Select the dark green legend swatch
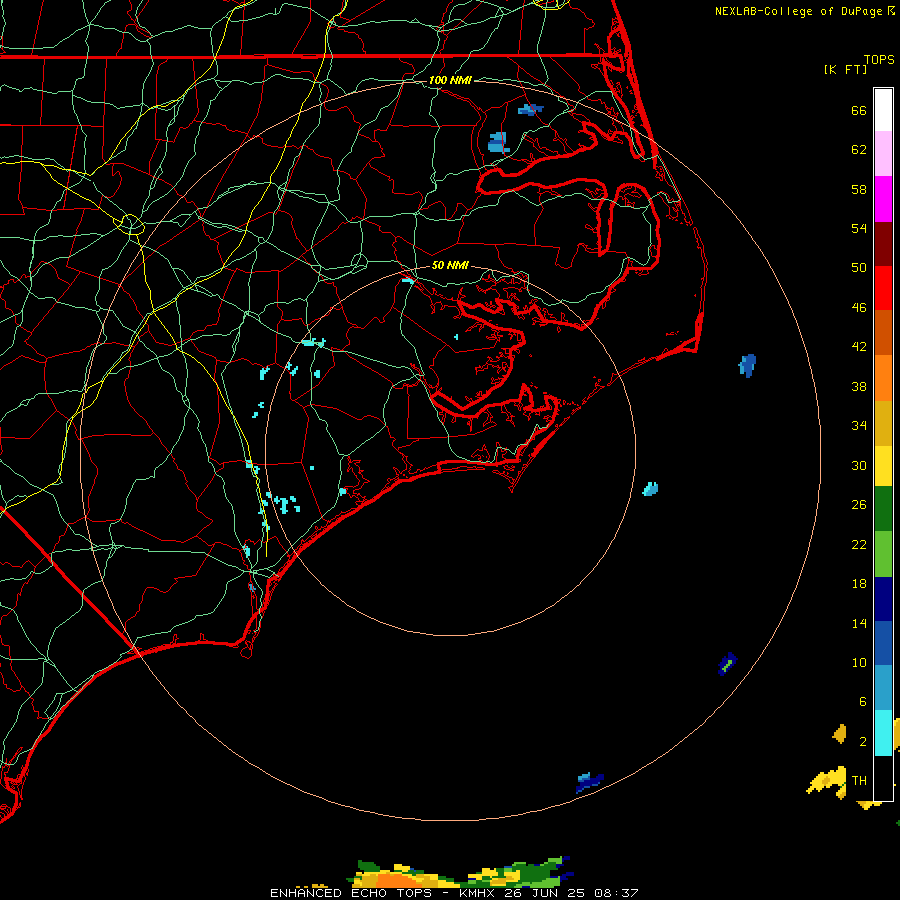The width and height of the screenshot is (900, 900). click(x=883, y=509)
